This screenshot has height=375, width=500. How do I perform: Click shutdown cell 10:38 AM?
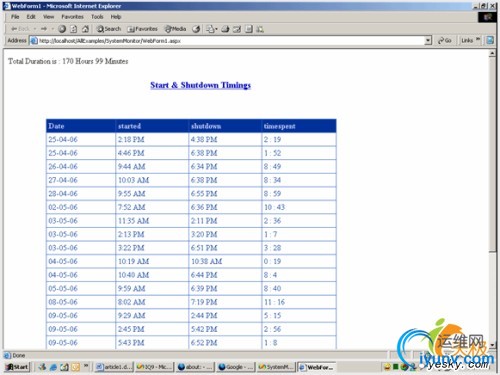click(x=225, y=261)
